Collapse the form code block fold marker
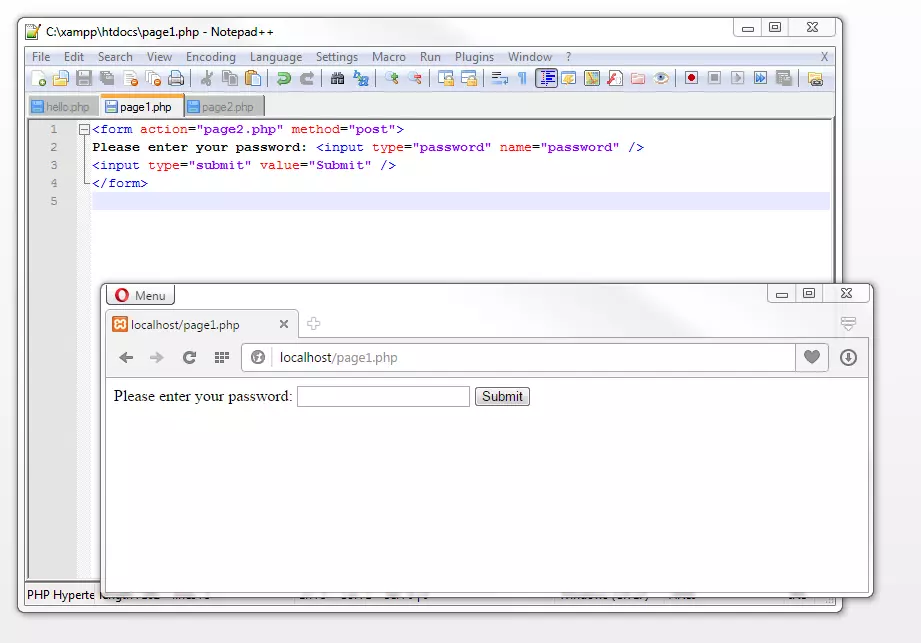Screen dimensions: 921x643 tap(84, 128)
